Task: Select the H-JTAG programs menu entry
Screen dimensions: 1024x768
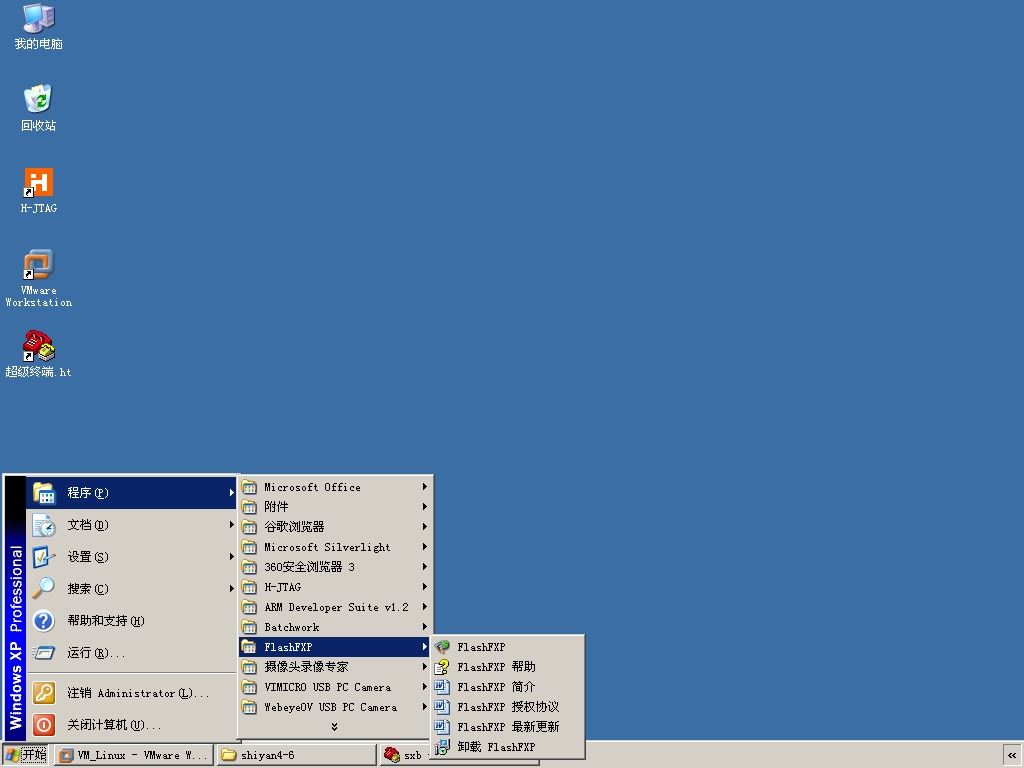Action: pos(334,587)
